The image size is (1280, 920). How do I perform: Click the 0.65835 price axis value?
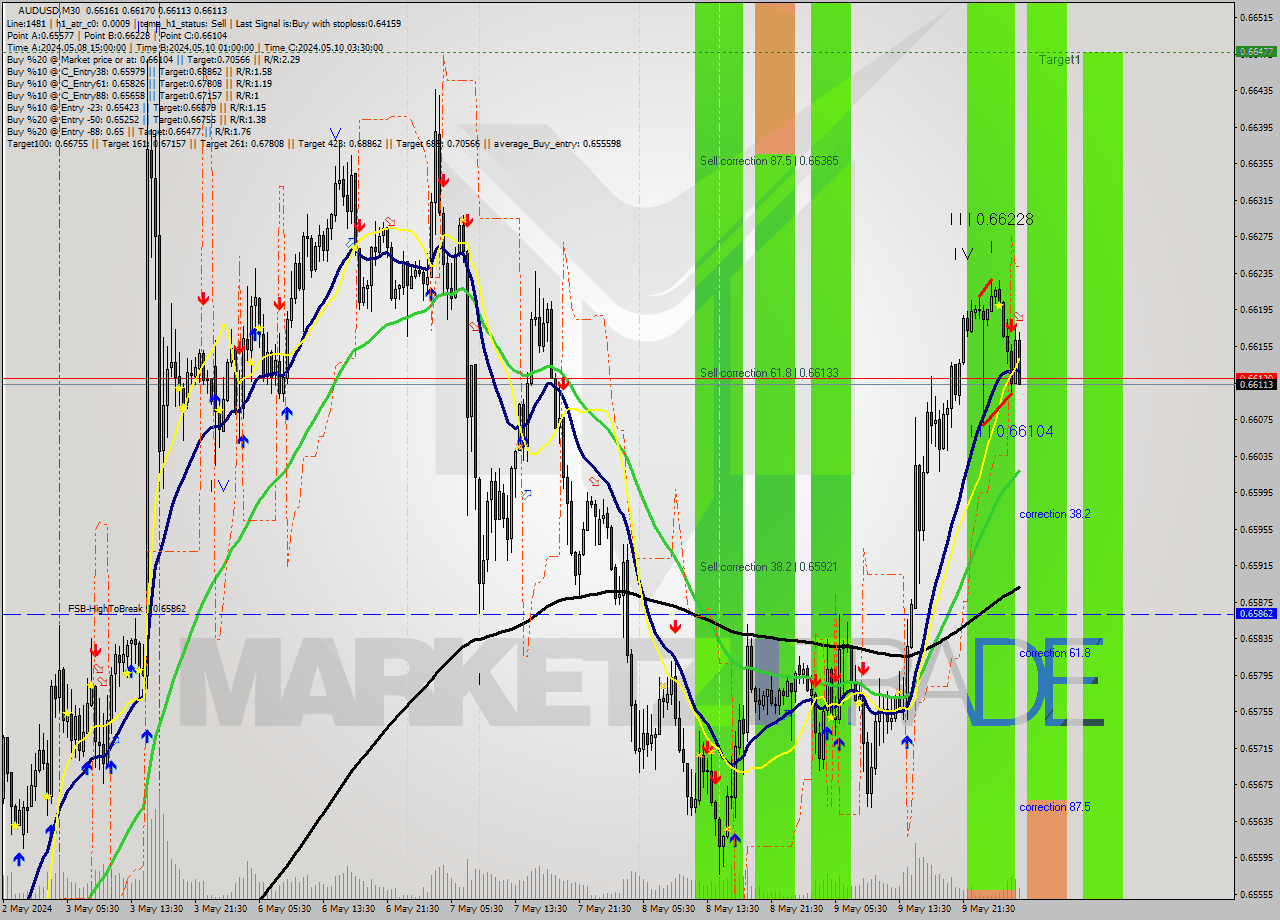(x=1256, y=638)
